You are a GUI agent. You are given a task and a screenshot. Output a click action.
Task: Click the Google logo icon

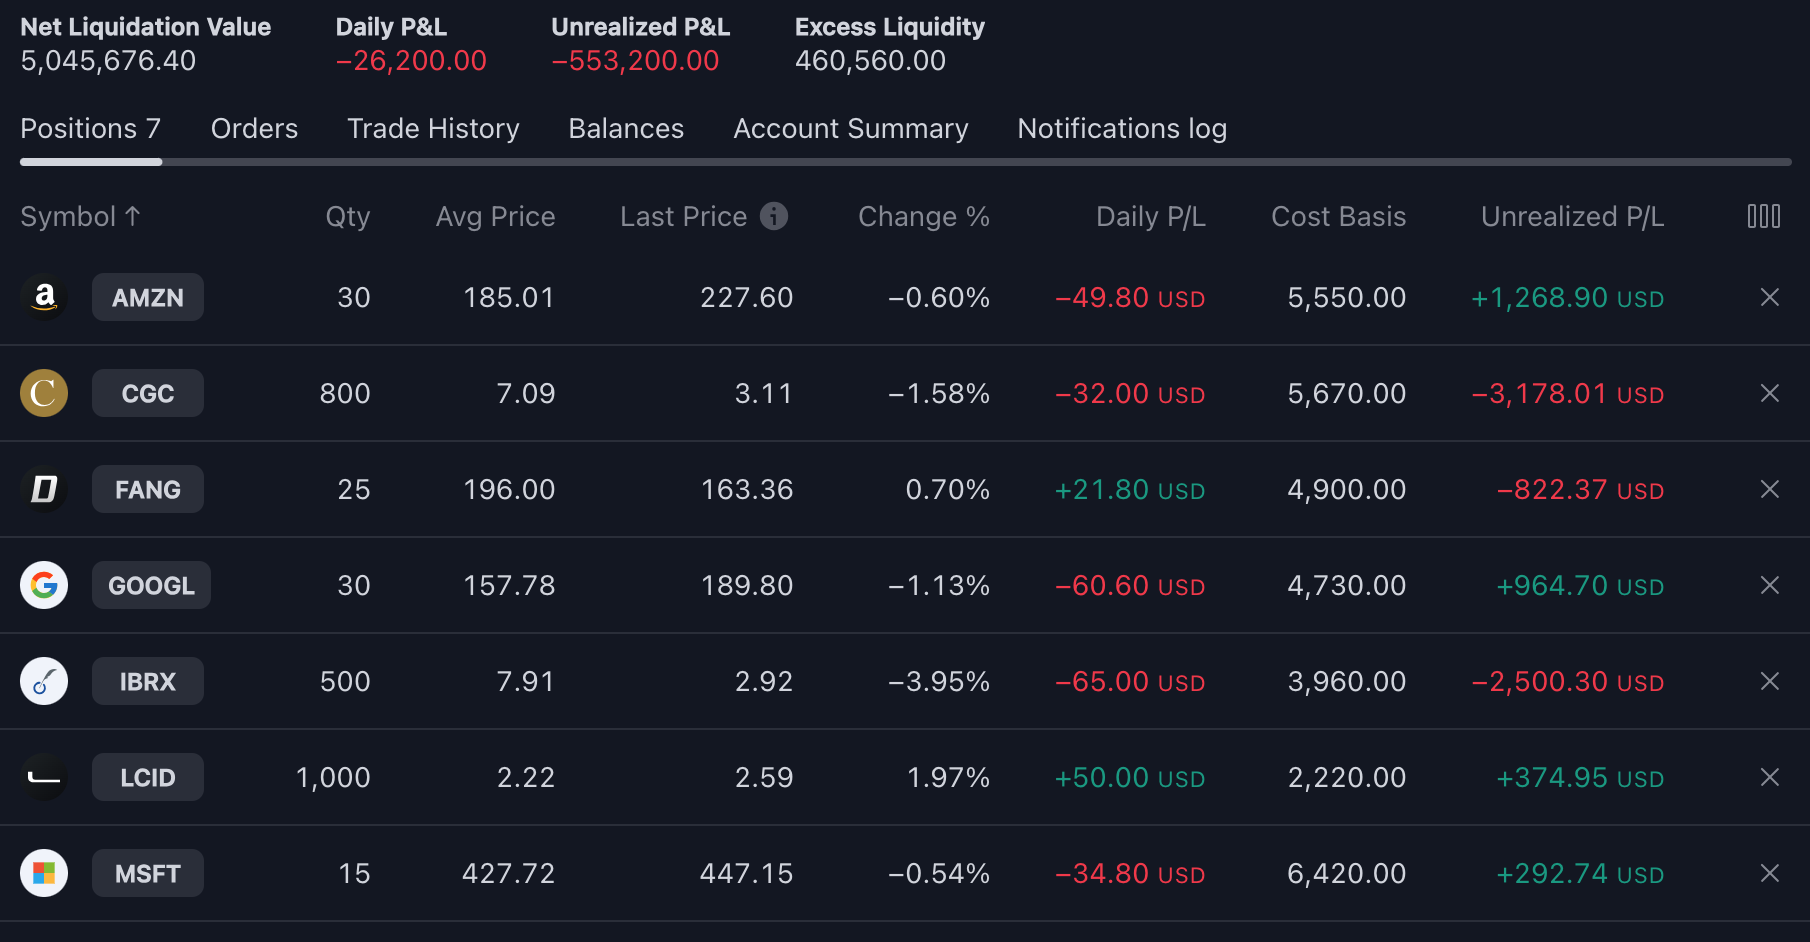click(44, 585)
